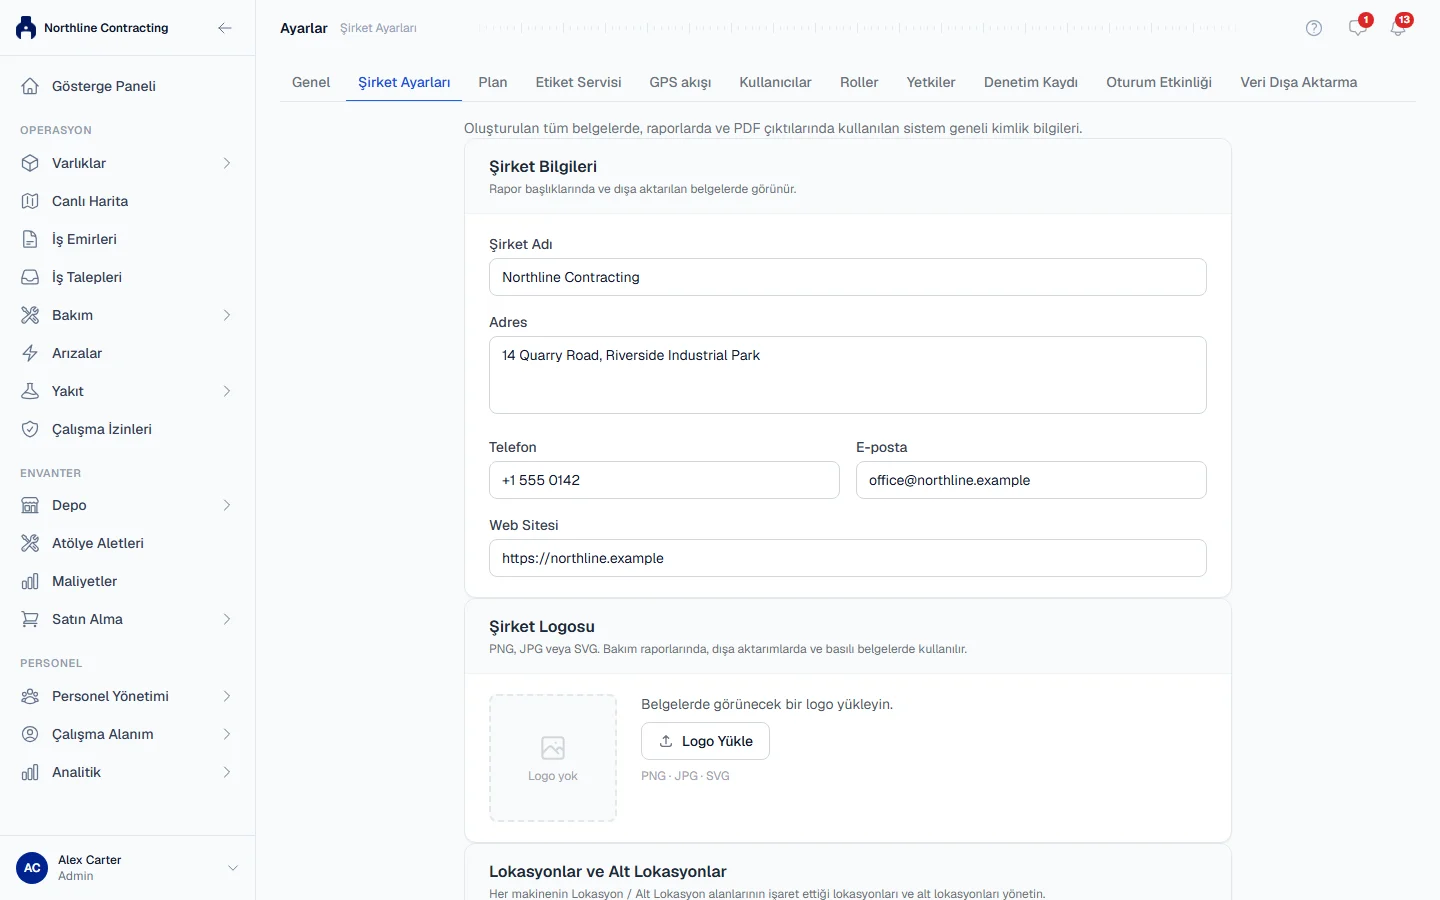Click the İş Talepleri inbox icon

(30, 277)
